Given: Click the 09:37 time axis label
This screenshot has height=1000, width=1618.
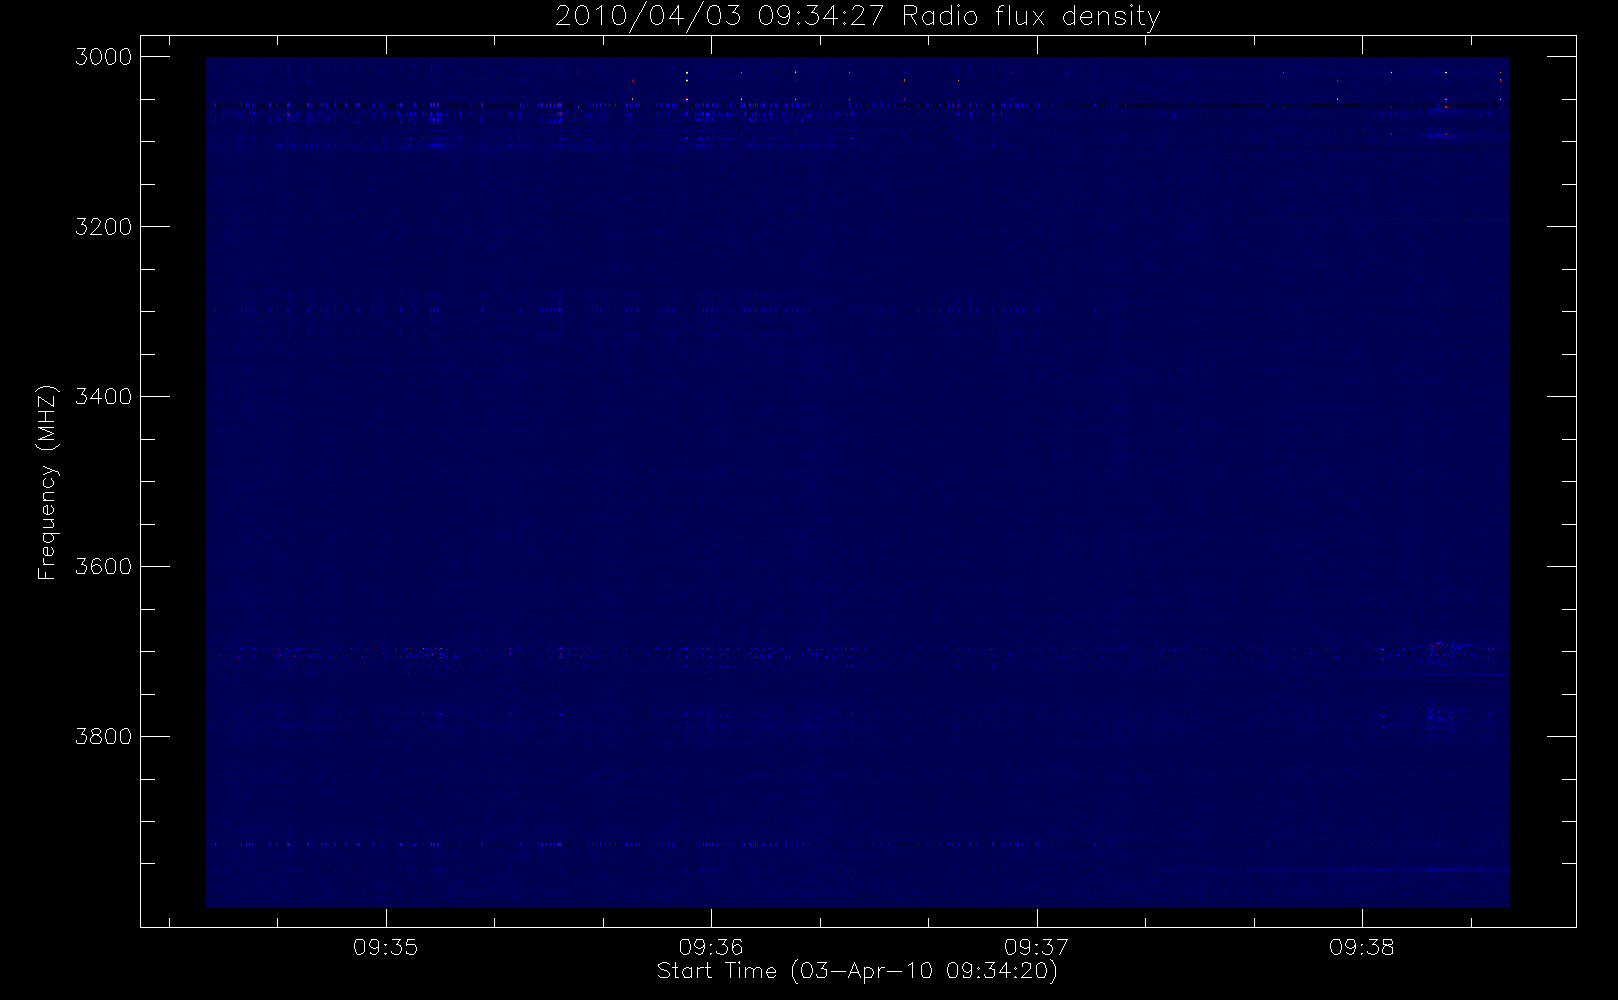Looking at the screenshot, I should [1037, 947].
